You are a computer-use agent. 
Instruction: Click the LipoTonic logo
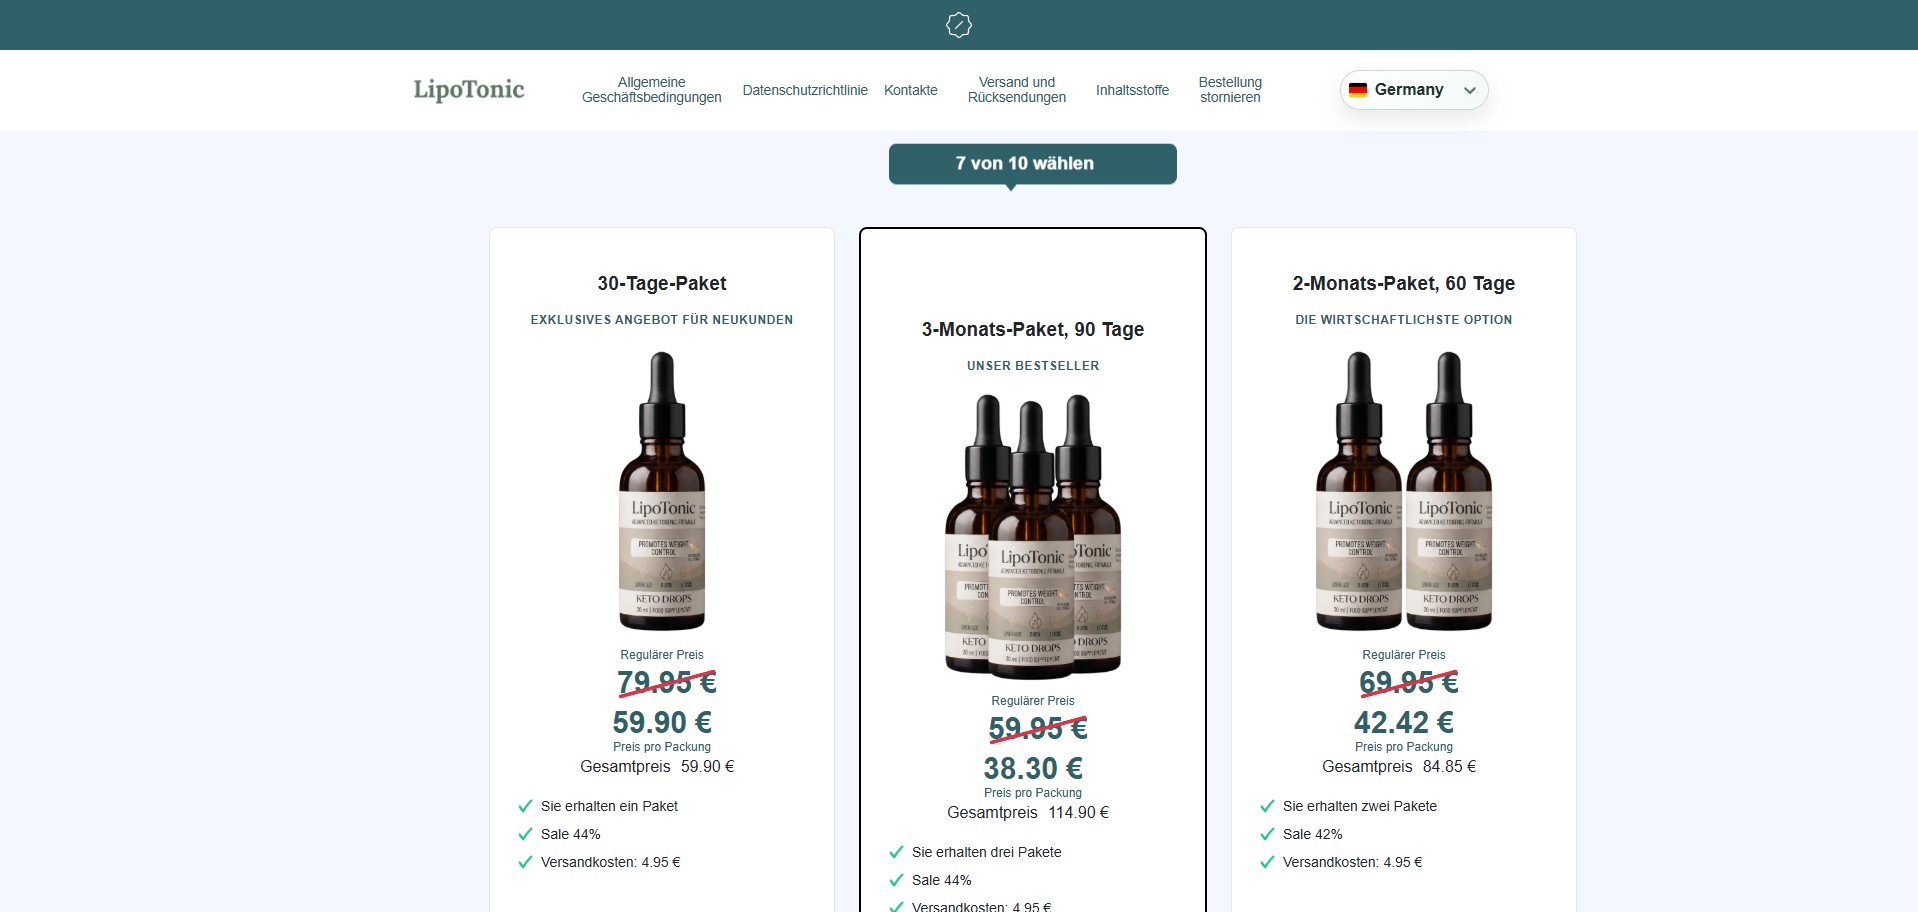pos(469,90)
